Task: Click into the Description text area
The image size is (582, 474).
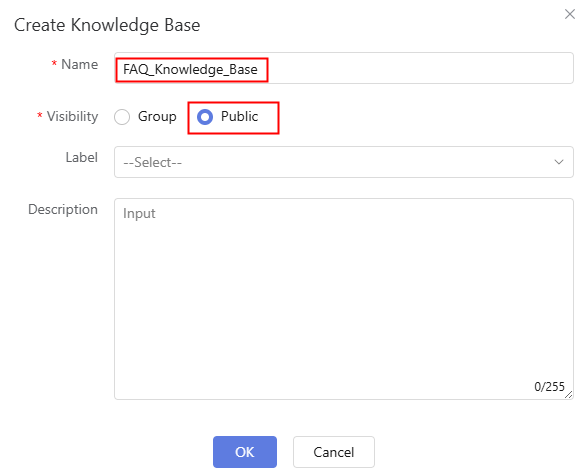Action: [344, 299]
